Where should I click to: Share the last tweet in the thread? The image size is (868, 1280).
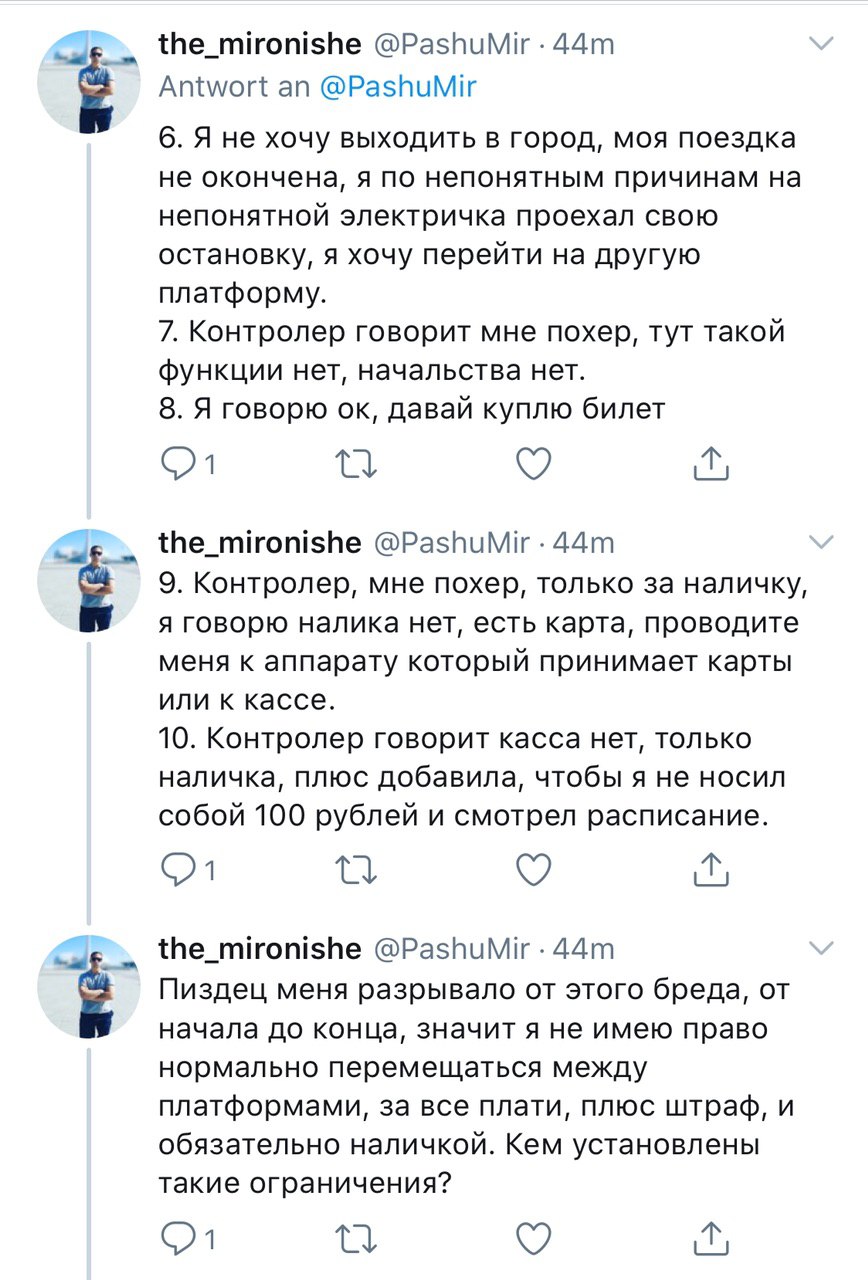(x=709, y=1236)
